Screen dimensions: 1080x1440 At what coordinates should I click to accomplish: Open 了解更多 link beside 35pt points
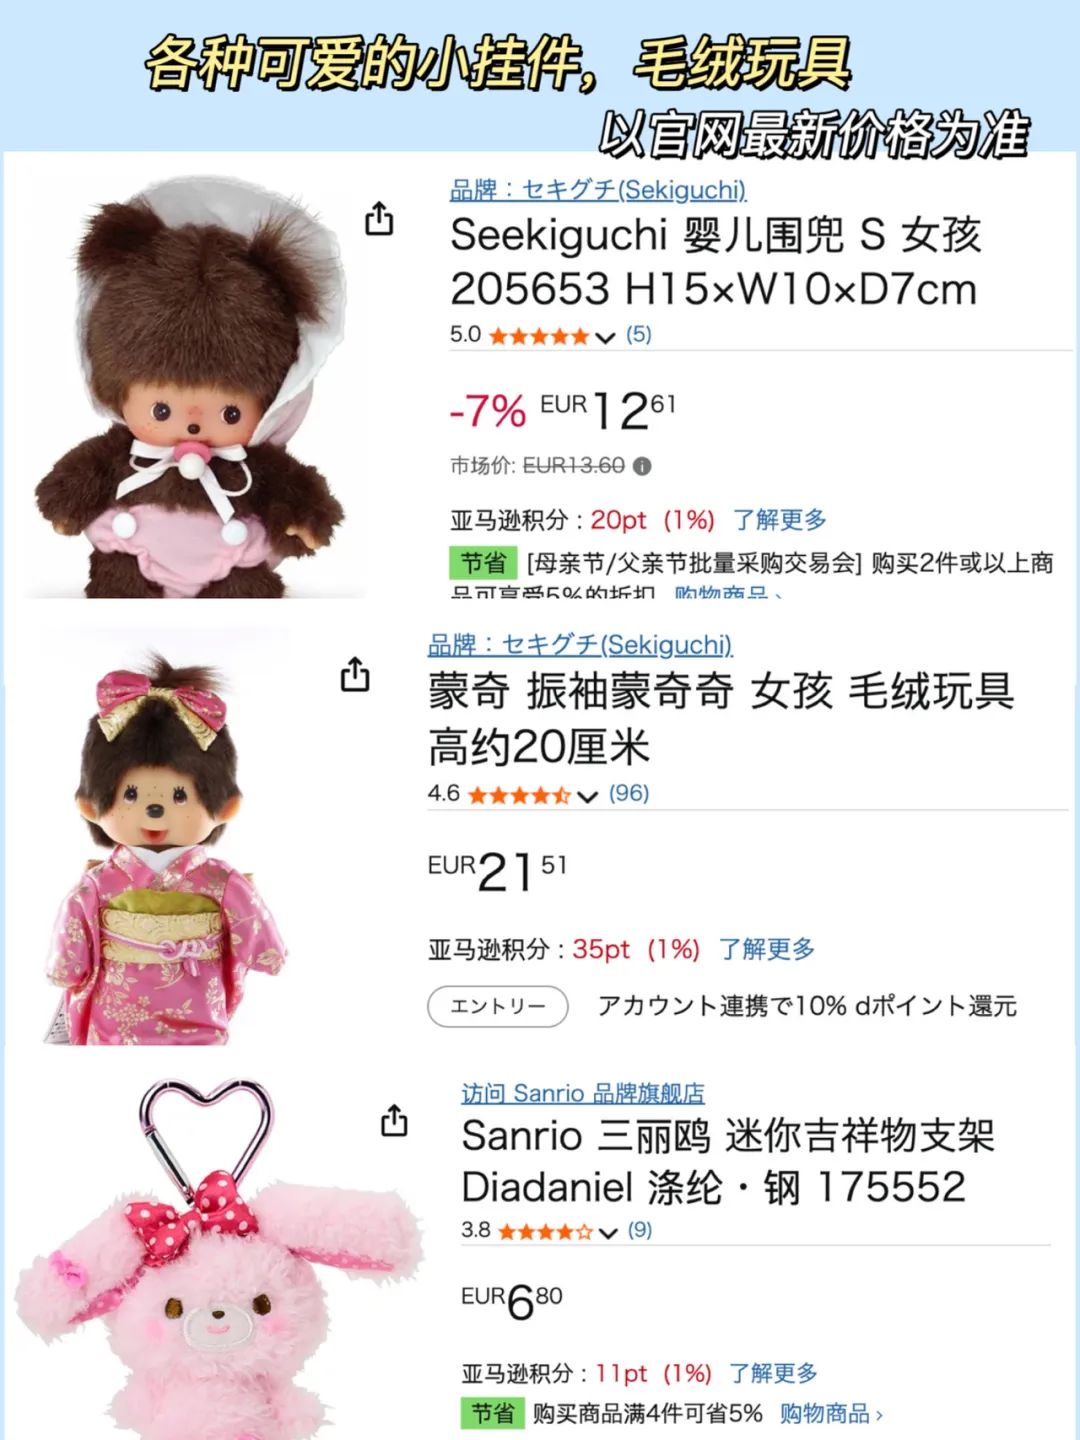pos(767,949)
